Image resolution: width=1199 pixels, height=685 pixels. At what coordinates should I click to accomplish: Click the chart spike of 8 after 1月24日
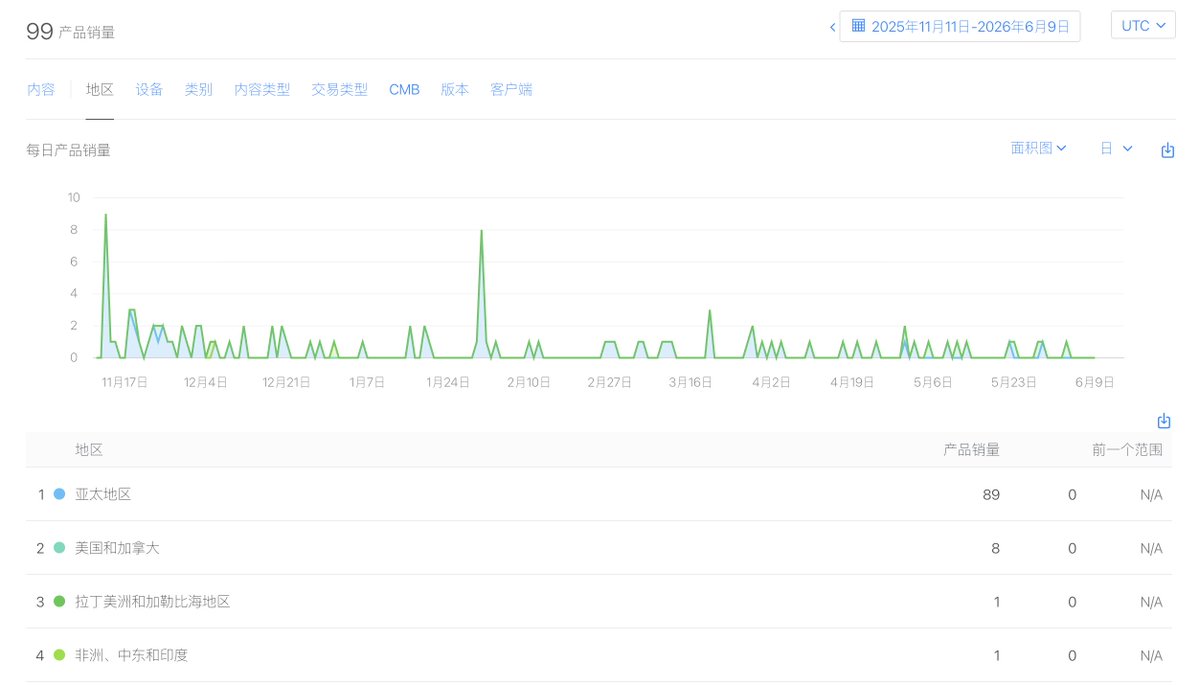(x=482, y=231)
